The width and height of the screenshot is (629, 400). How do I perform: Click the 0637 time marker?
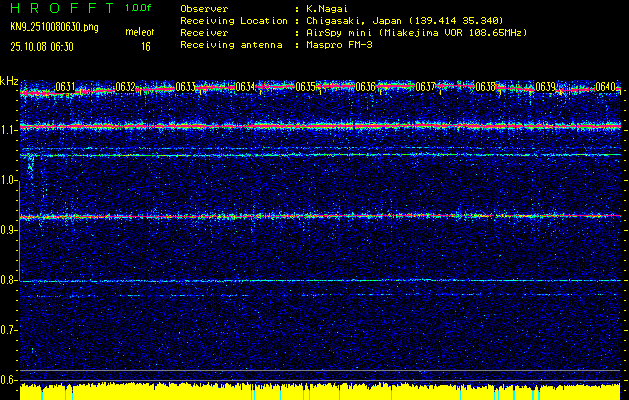pyautogui.click(x=425, y=87)
